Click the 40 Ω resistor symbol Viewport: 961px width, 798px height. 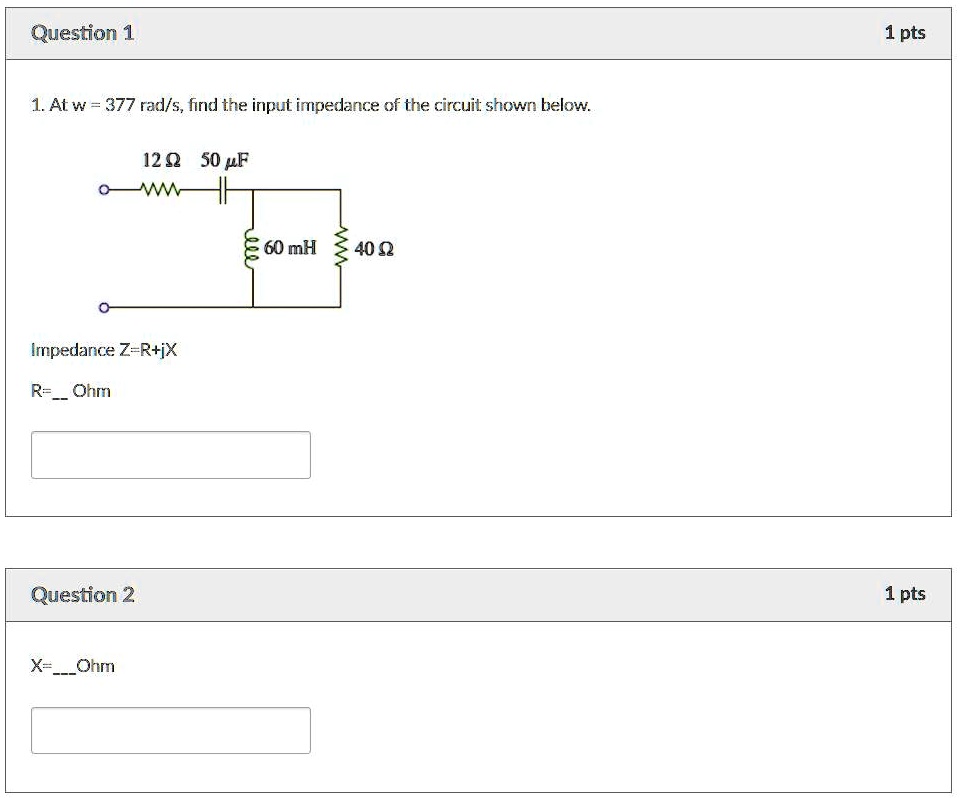pos(341,247)
